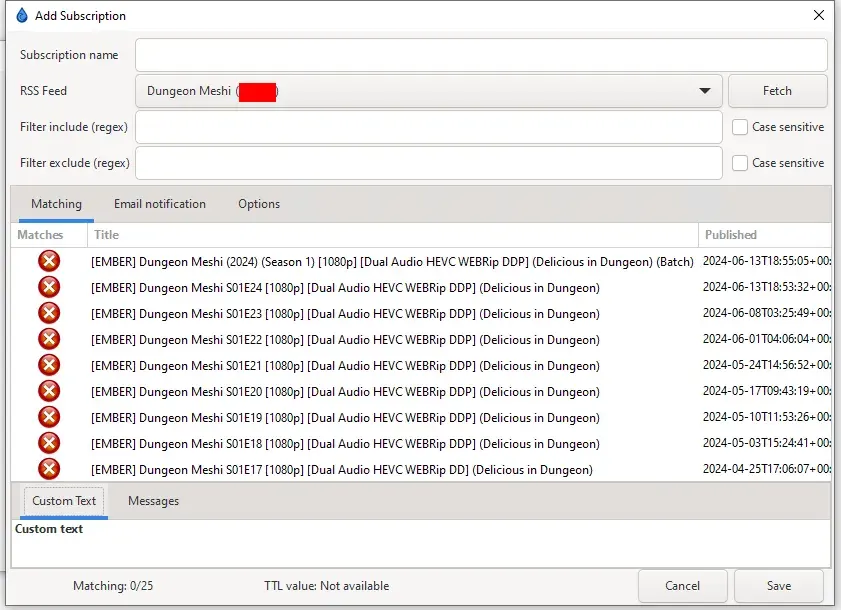The image size is (841, 610).
Task: Click the published date 2024-04-25T17:06:07
Action: tap(767, 469)
